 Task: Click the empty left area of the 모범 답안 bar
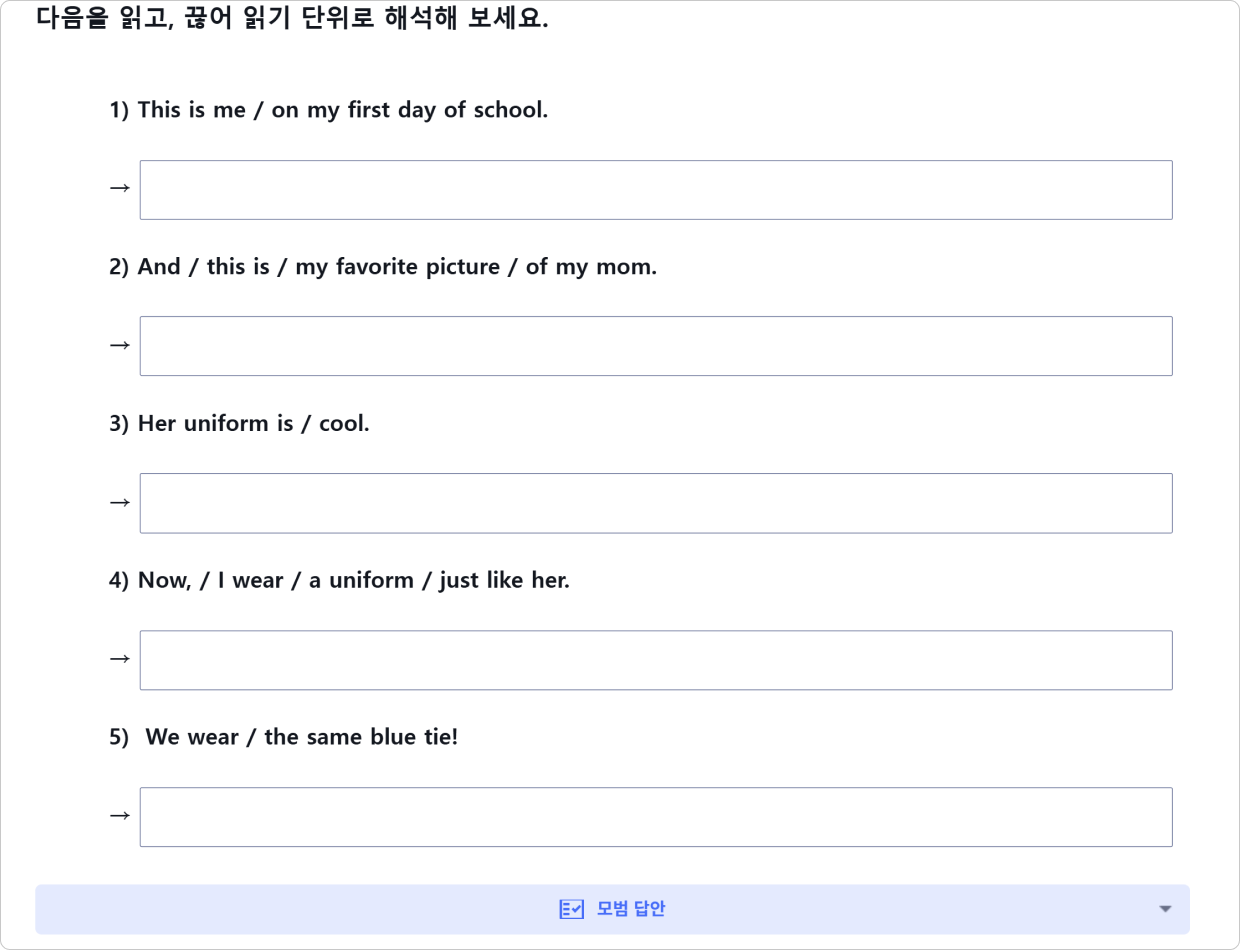[250, 909]
